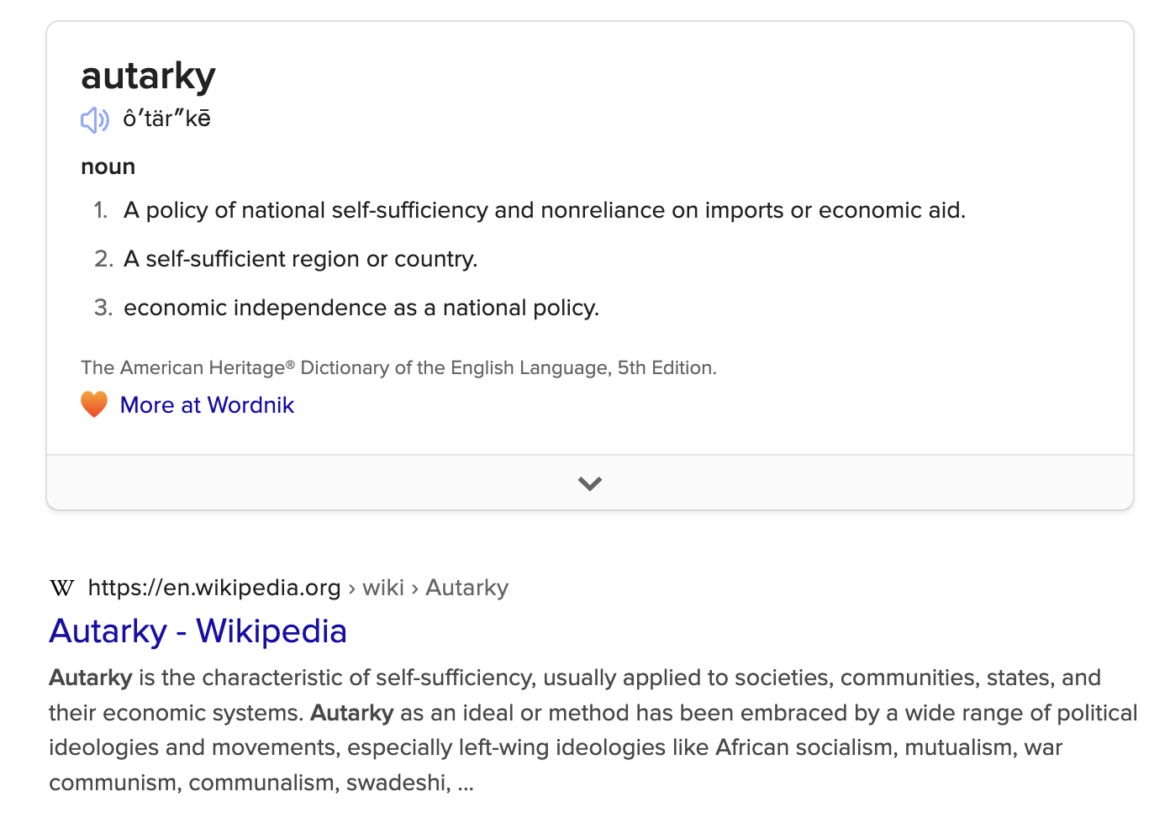Viewport: 1170px width, 839px height.
Task: Click the second definition, self-sufficient region
Action: (300, 259)
